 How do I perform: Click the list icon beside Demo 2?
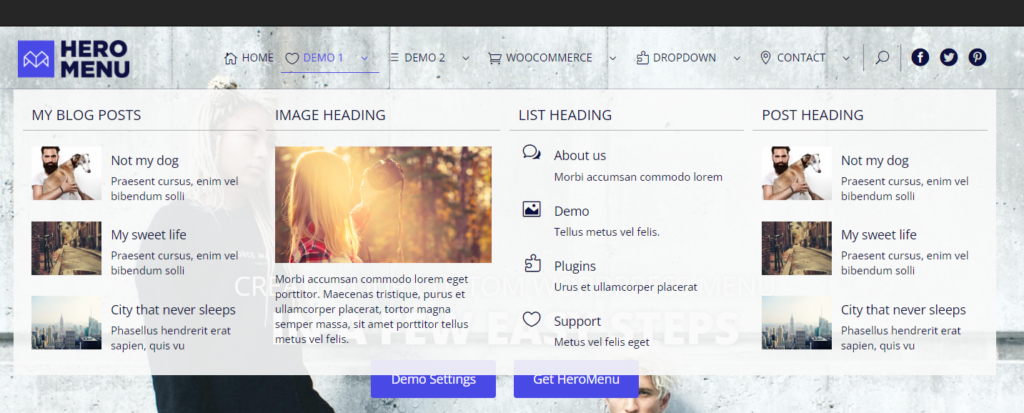(x=394, y=58)
